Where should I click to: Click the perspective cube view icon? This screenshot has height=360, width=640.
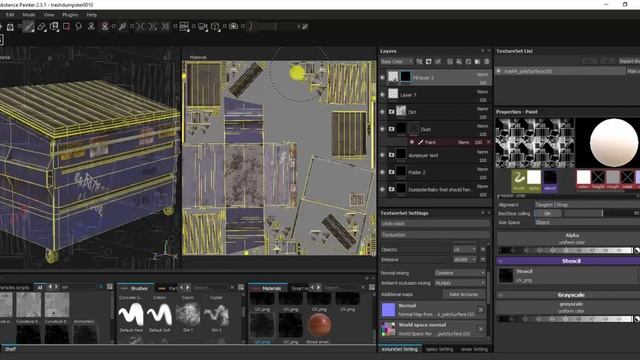click(215, 27)
